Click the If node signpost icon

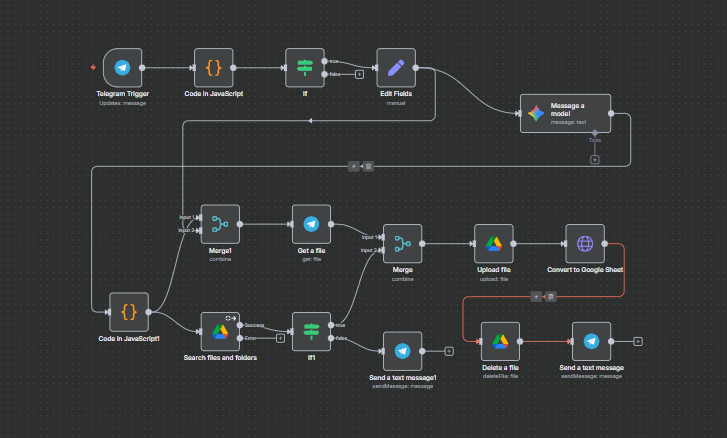[305, 68]
